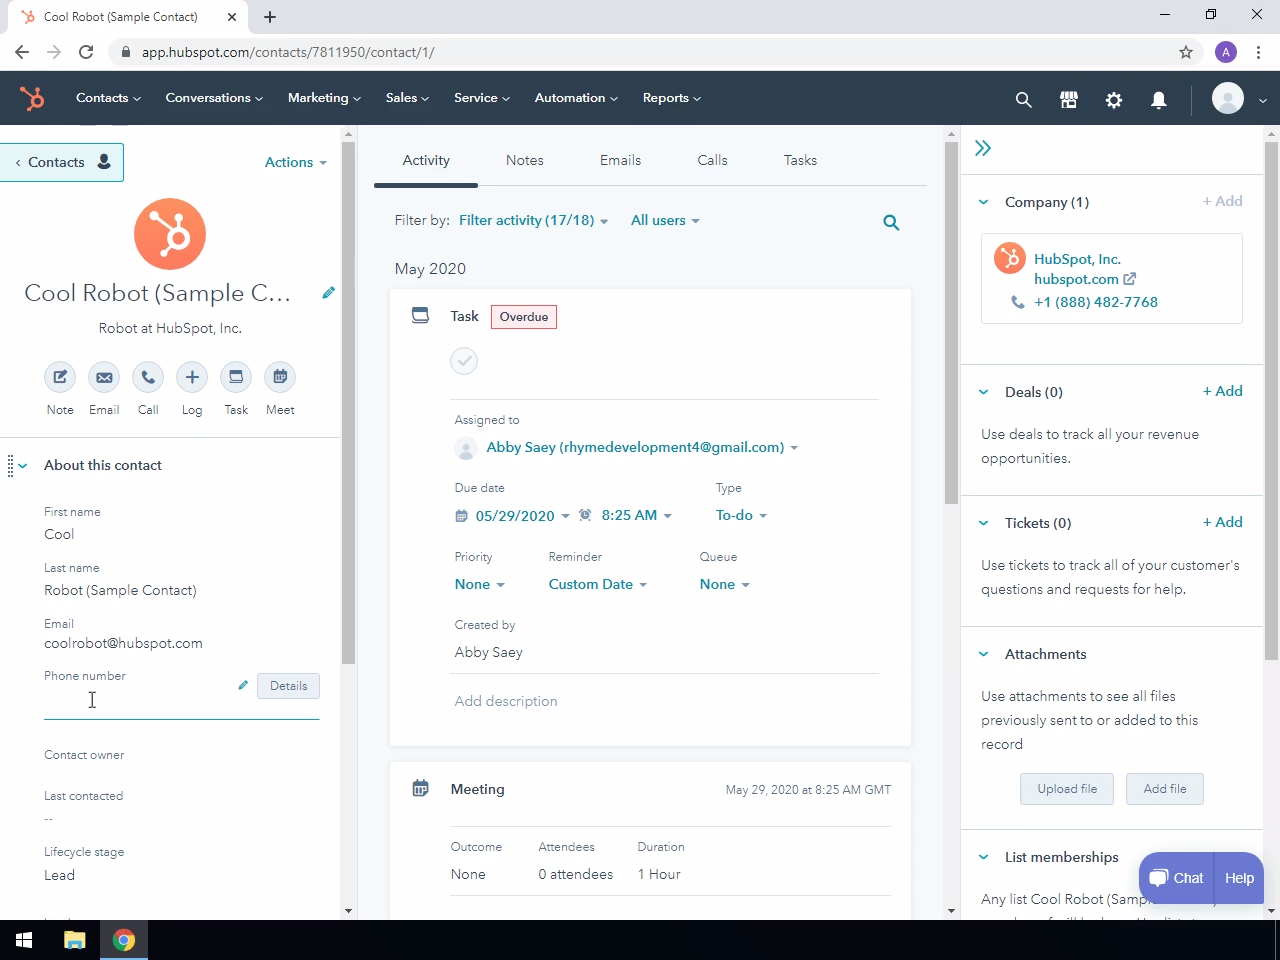
Task: Click the Chrome icon in the taskbar
Action: tap(124, 940)
